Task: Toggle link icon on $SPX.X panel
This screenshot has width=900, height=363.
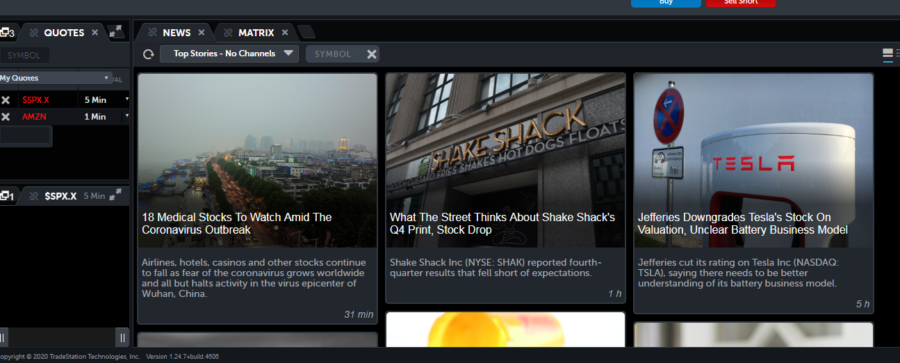Action: tap(34, 196)
